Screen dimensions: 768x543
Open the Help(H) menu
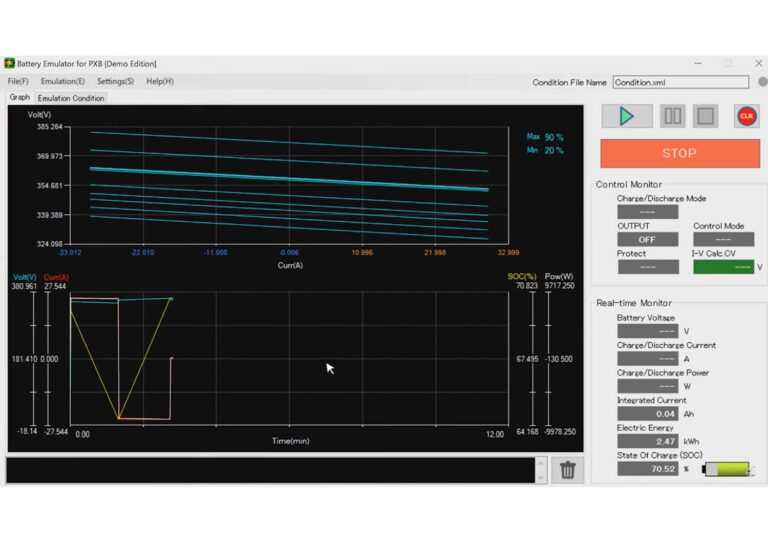click(x=160, y=81)
